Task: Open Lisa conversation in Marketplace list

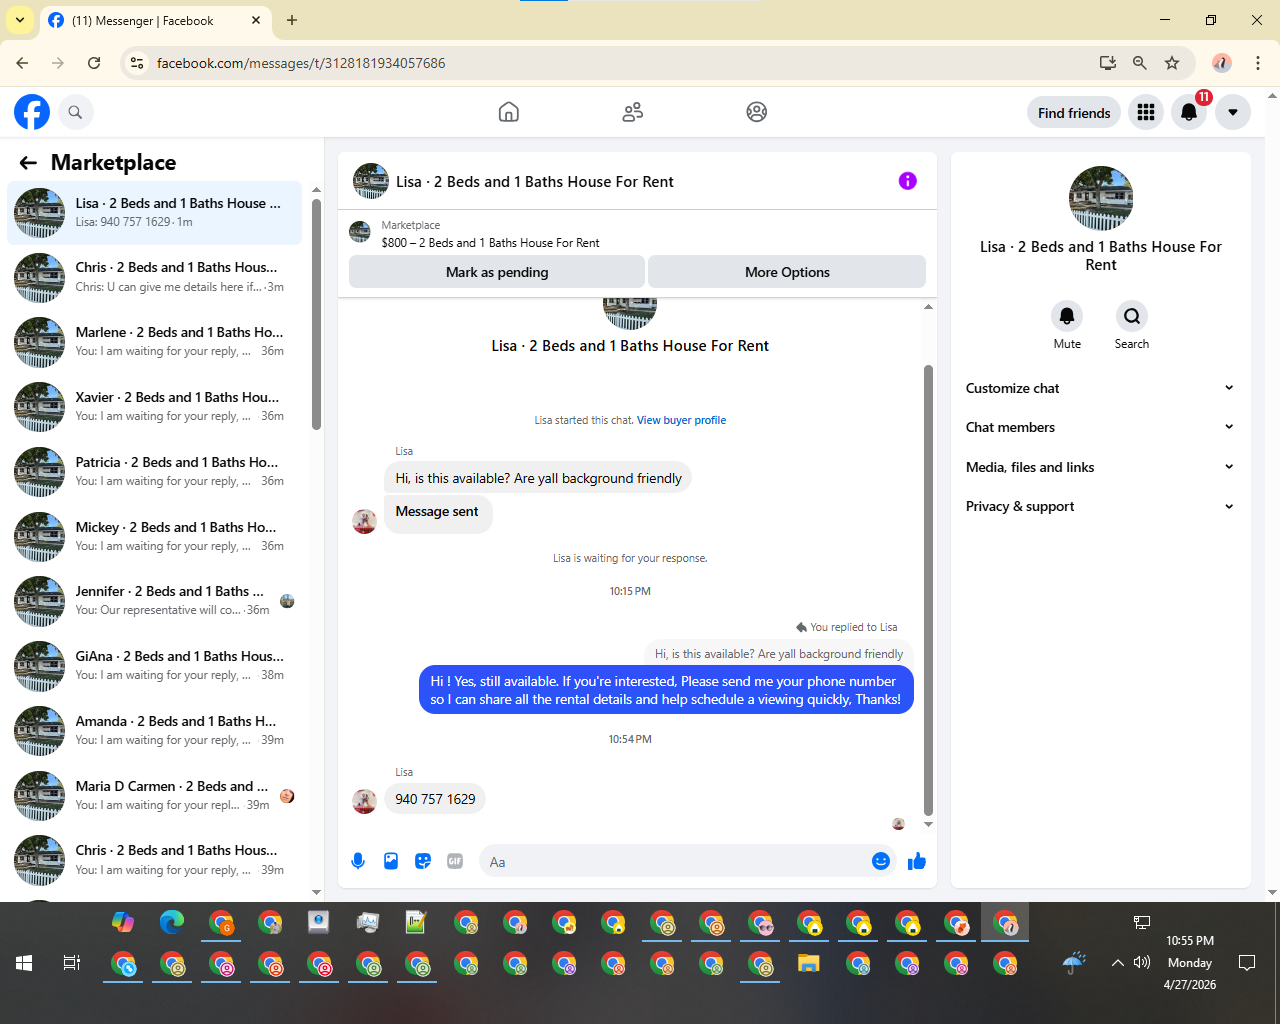Action: click(x=154, y=212)
